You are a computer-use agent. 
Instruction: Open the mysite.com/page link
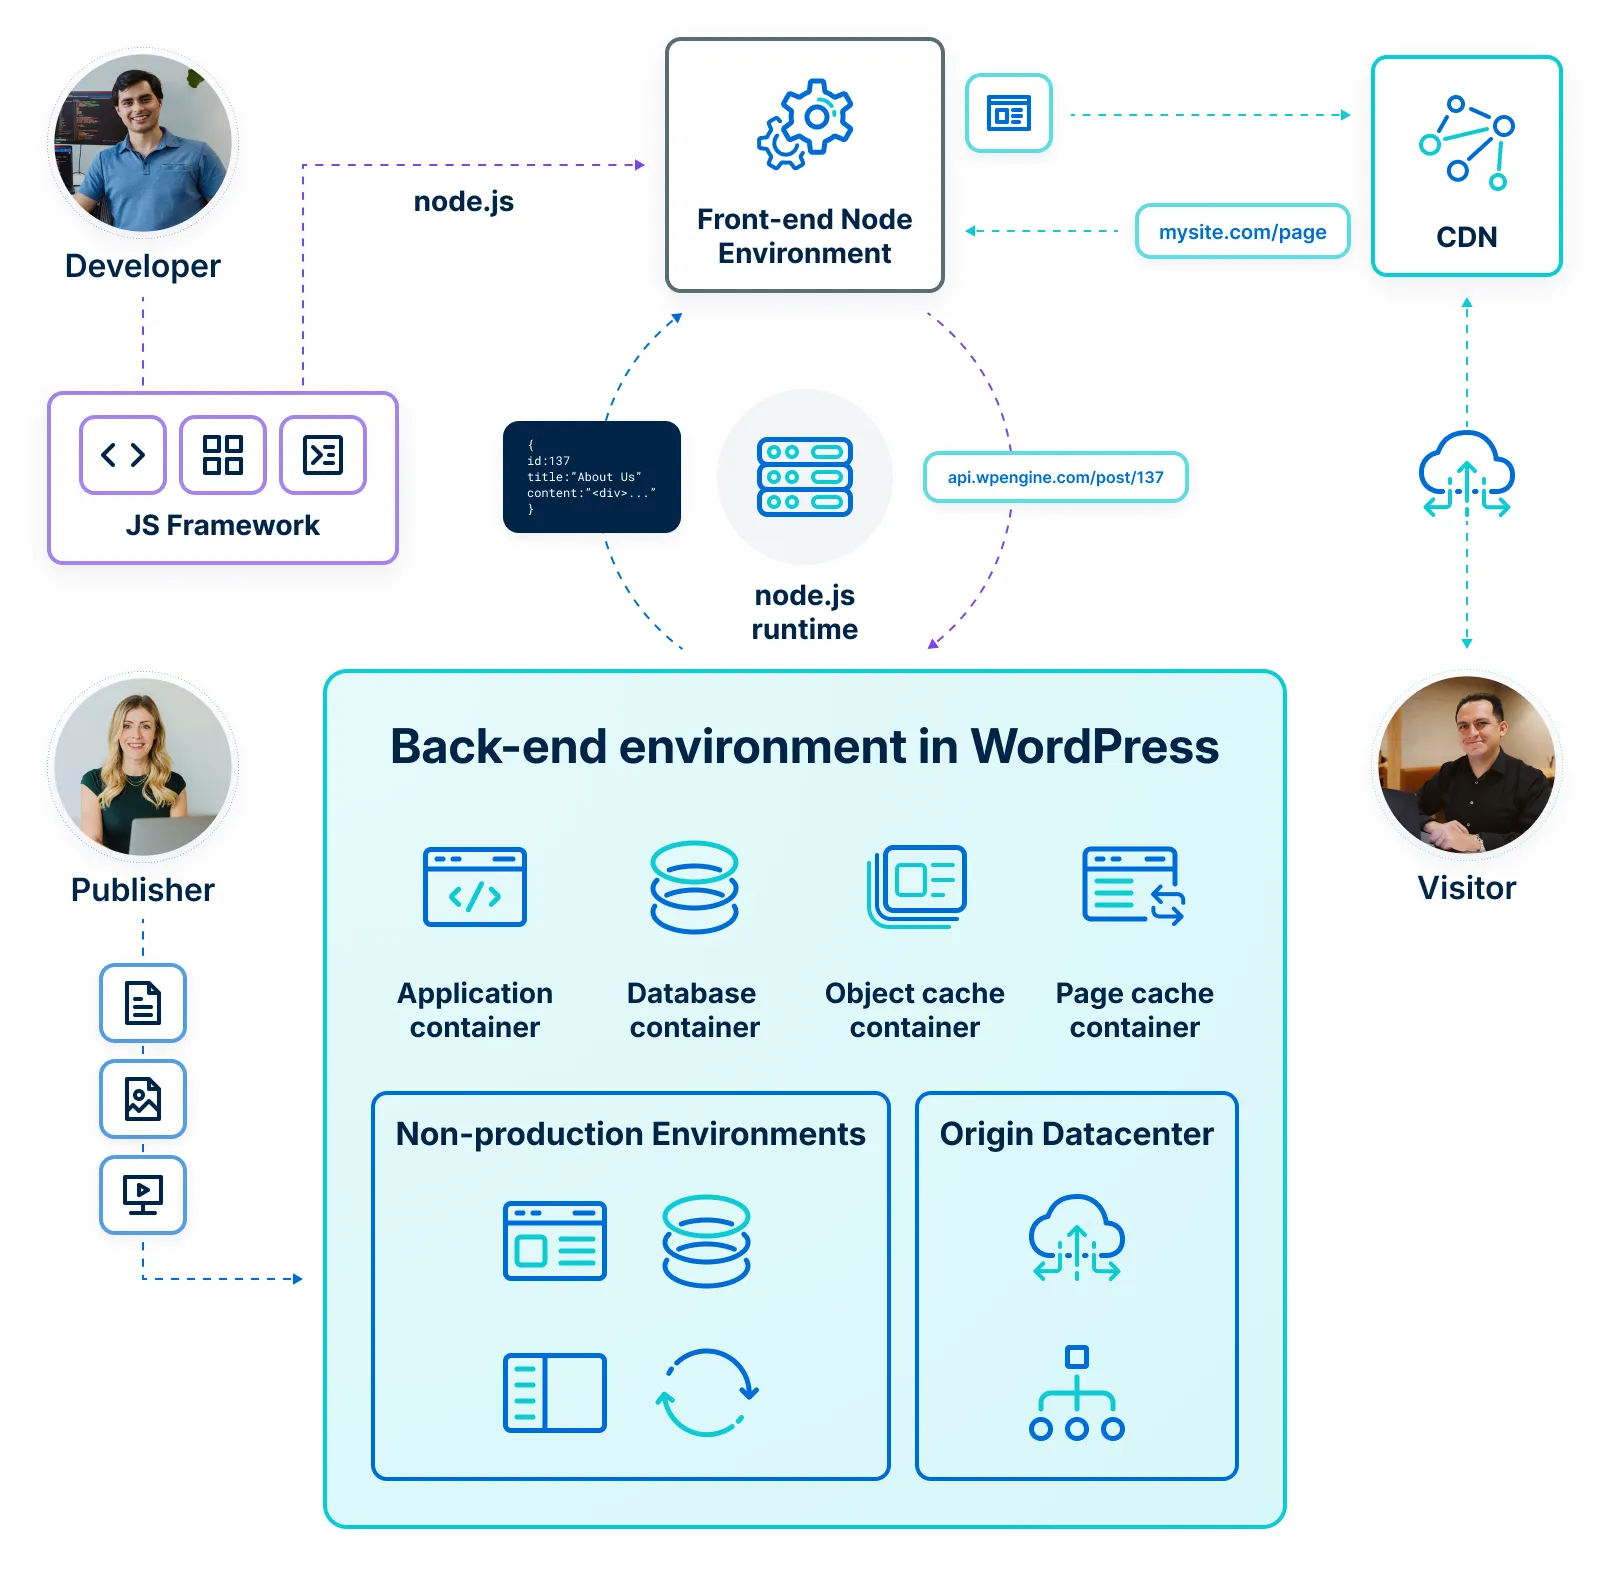point(1242,231)
